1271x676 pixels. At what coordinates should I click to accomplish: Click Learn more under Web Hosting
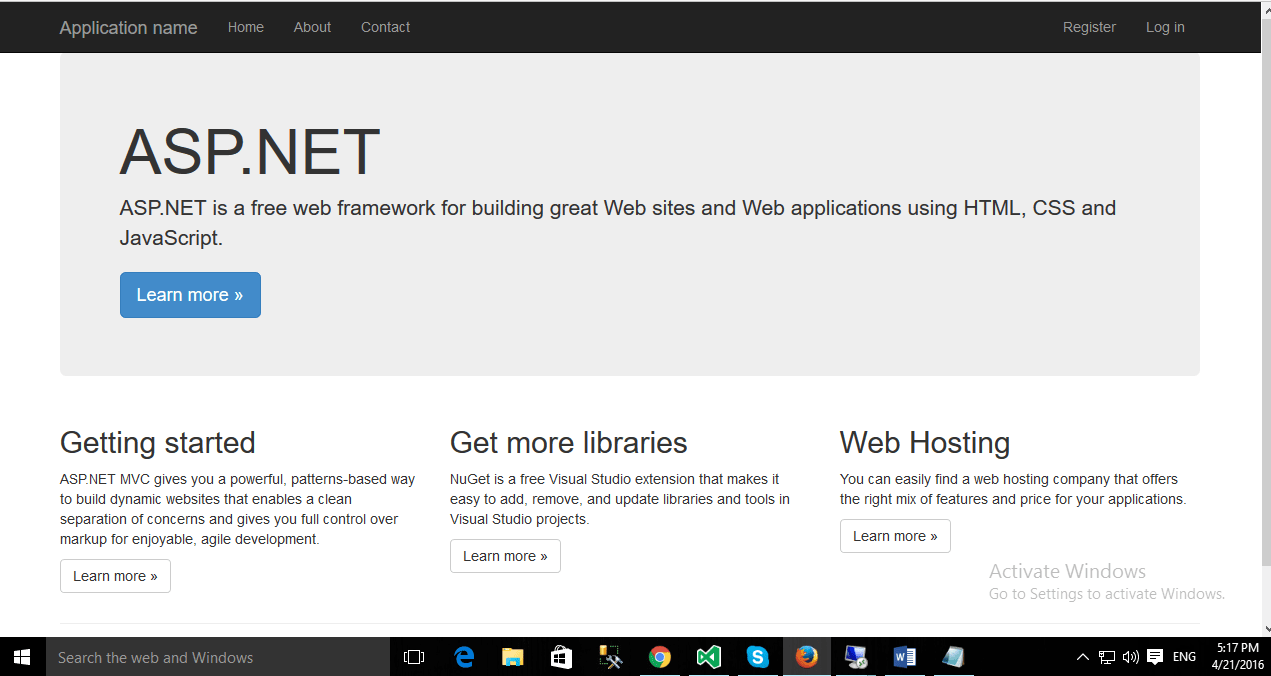(x=895, y=536)
